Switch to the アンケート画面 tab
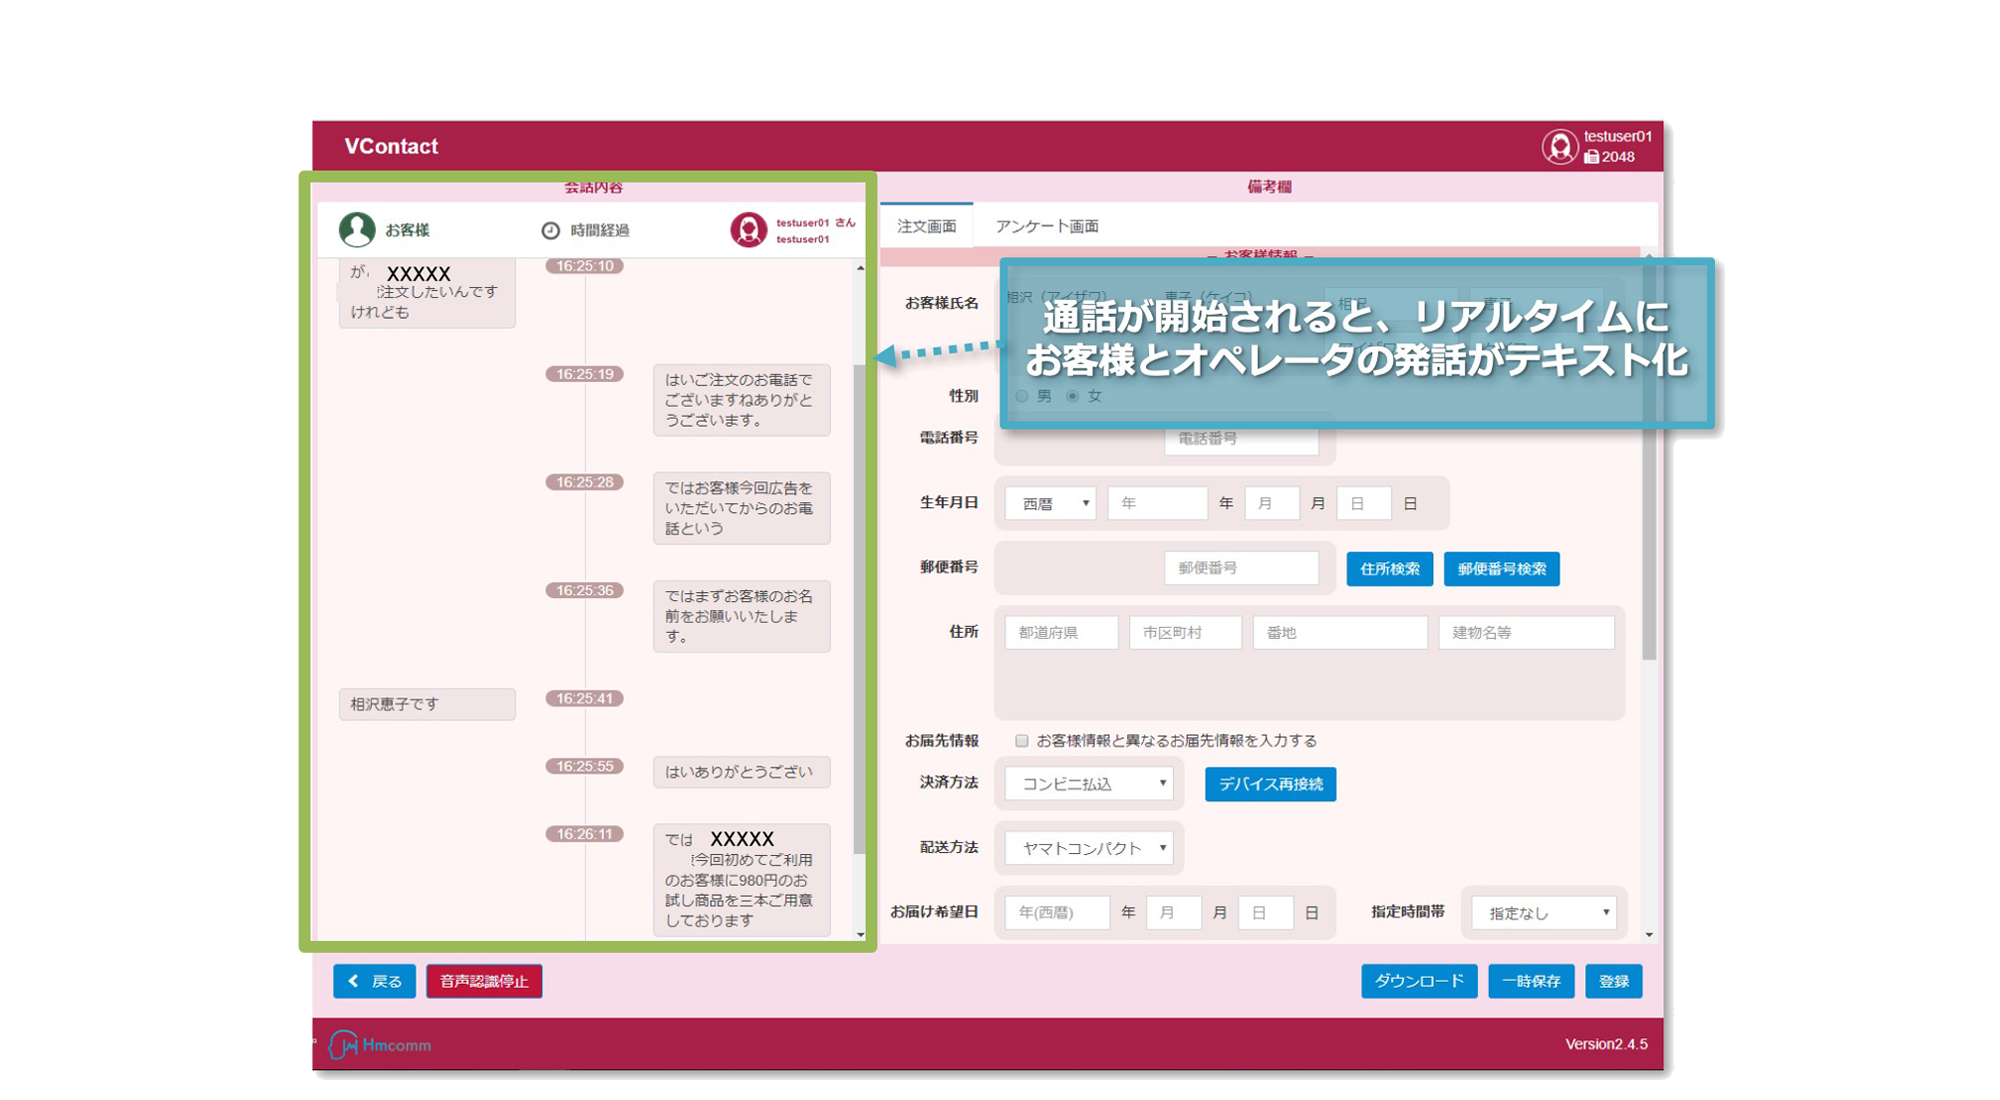2000x1100 pixels. coord(1047,226)
